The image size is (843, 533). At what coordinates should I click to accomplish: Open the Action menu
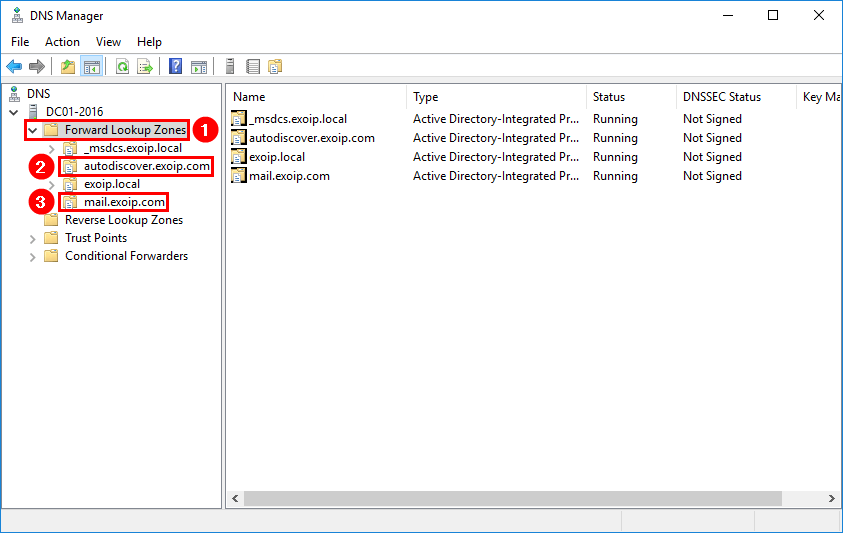[62, 42]
